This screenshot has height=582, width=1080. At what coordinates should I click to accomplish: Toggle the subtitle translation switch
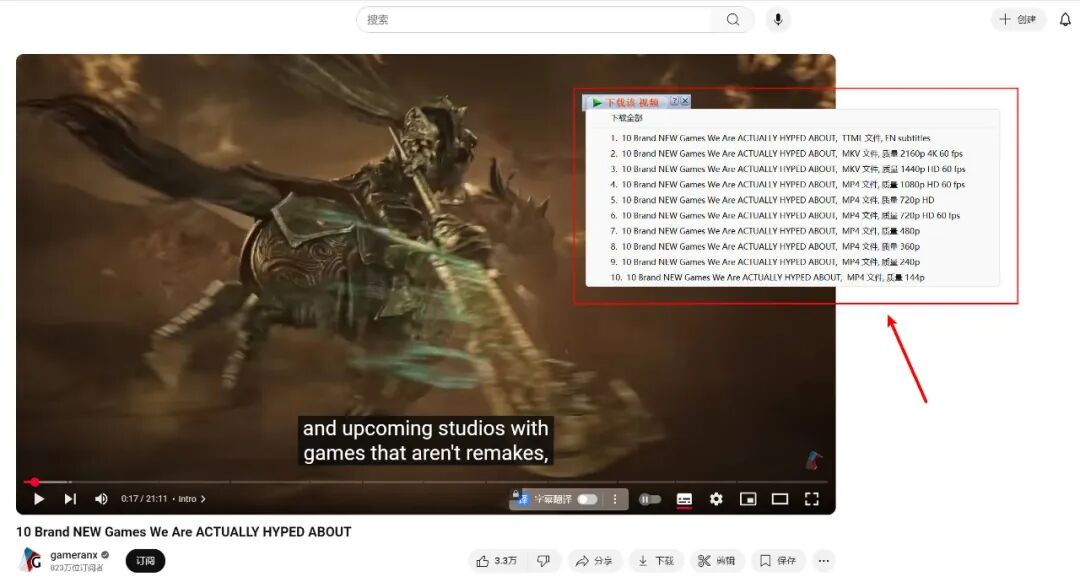coord(587,499)
